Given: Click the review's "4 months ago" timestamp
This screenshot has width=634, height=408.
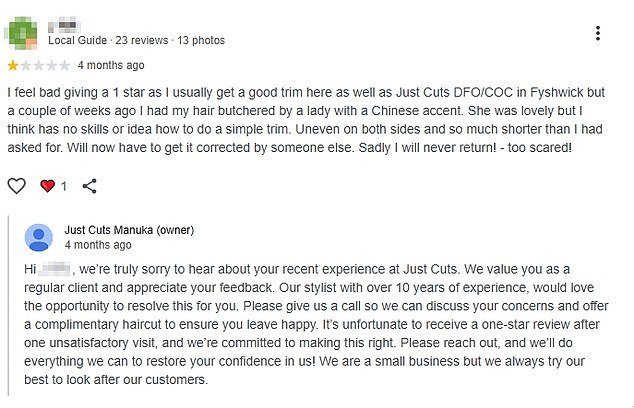Looking at the screenshot, I should [x=110, y=66].
